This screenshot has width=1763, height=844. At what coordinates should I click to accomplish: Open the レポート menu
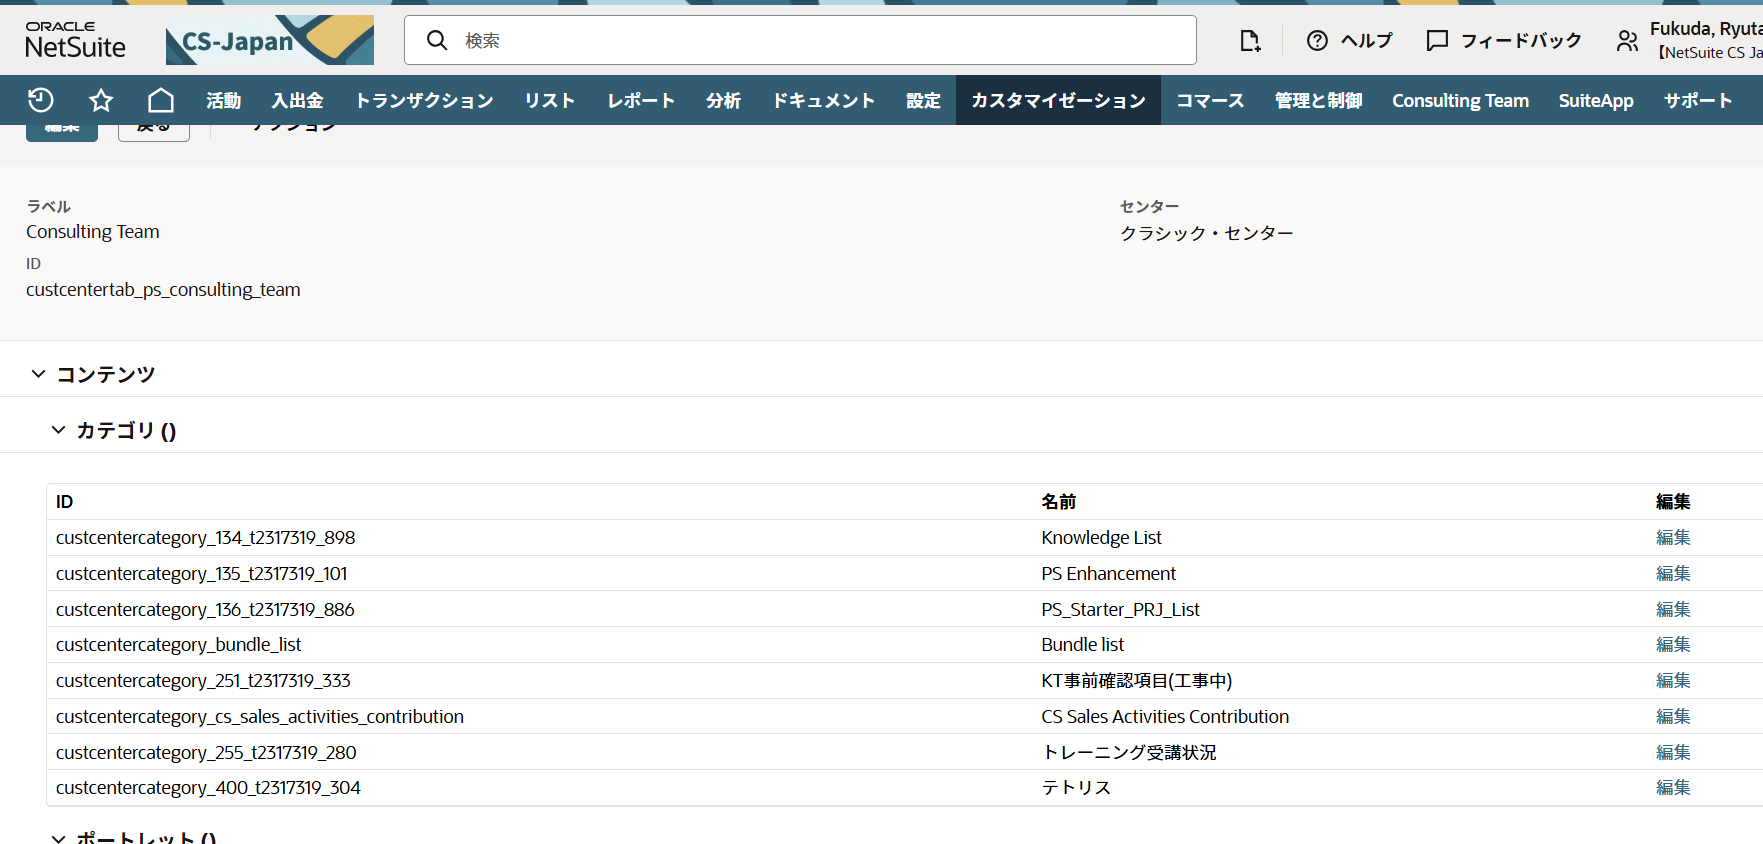click(x=641, y=100)
